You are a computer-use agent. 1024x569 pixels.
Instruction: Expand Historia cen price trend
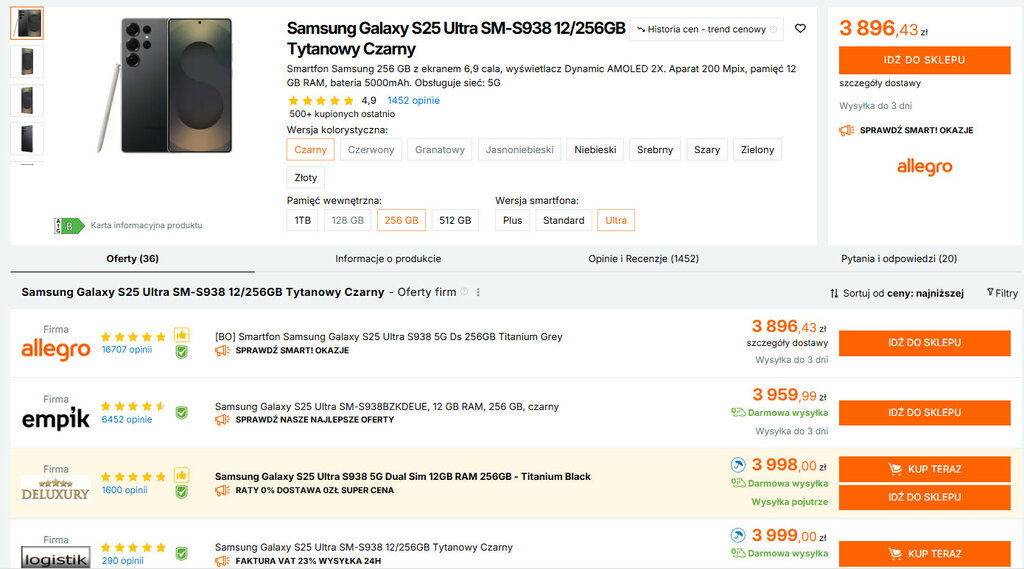click(706, 30)
